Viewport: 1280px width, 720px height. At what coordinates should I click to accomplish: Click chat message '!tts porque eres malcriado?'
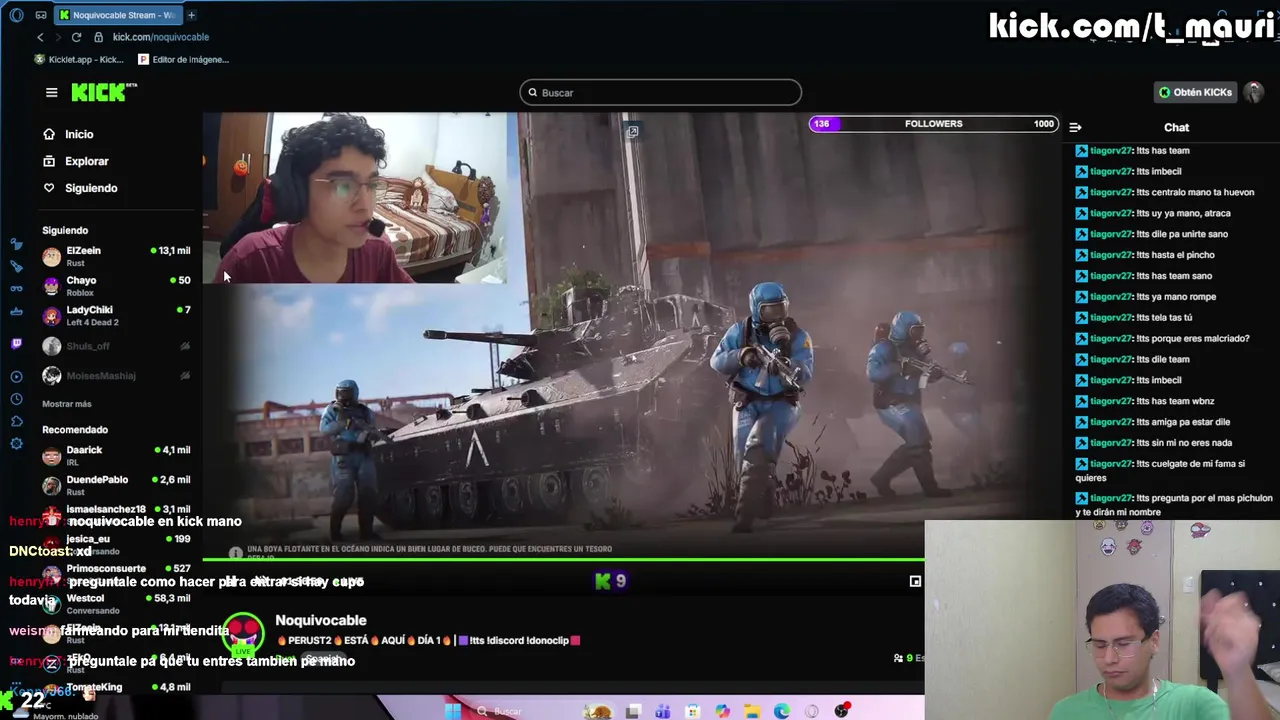[x=1162, y=339]
